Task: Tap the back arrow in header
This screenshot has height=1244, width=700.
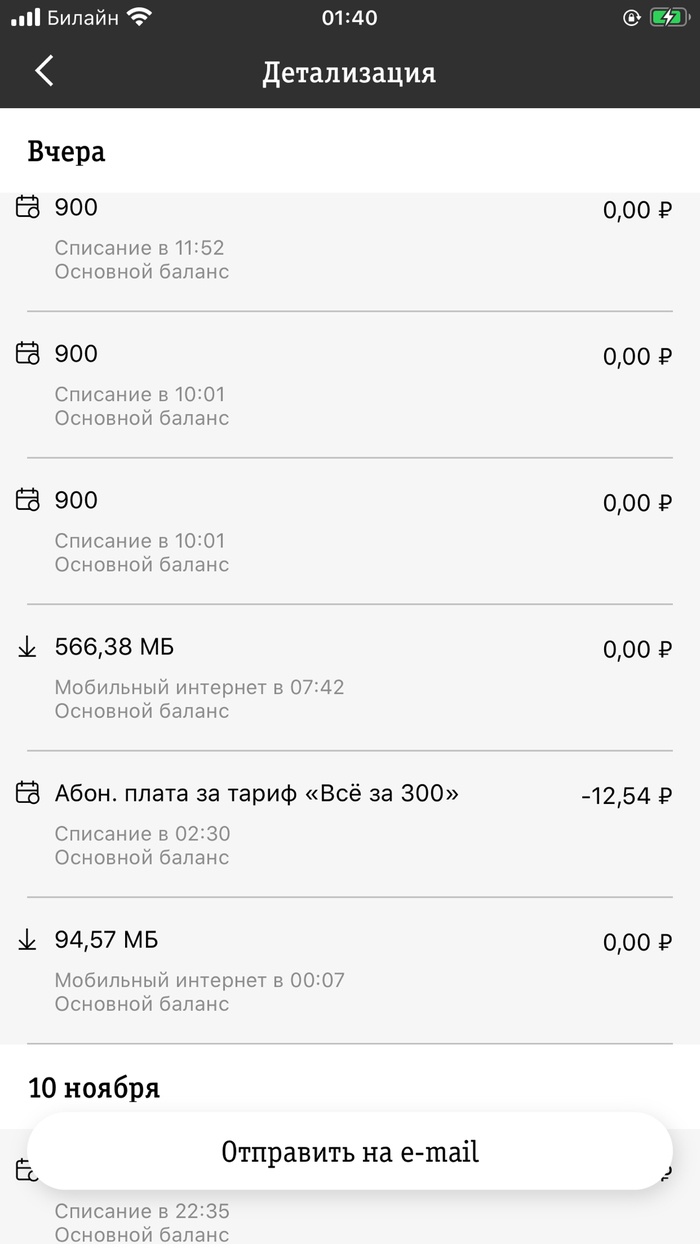Action: [x=44, y=71]
